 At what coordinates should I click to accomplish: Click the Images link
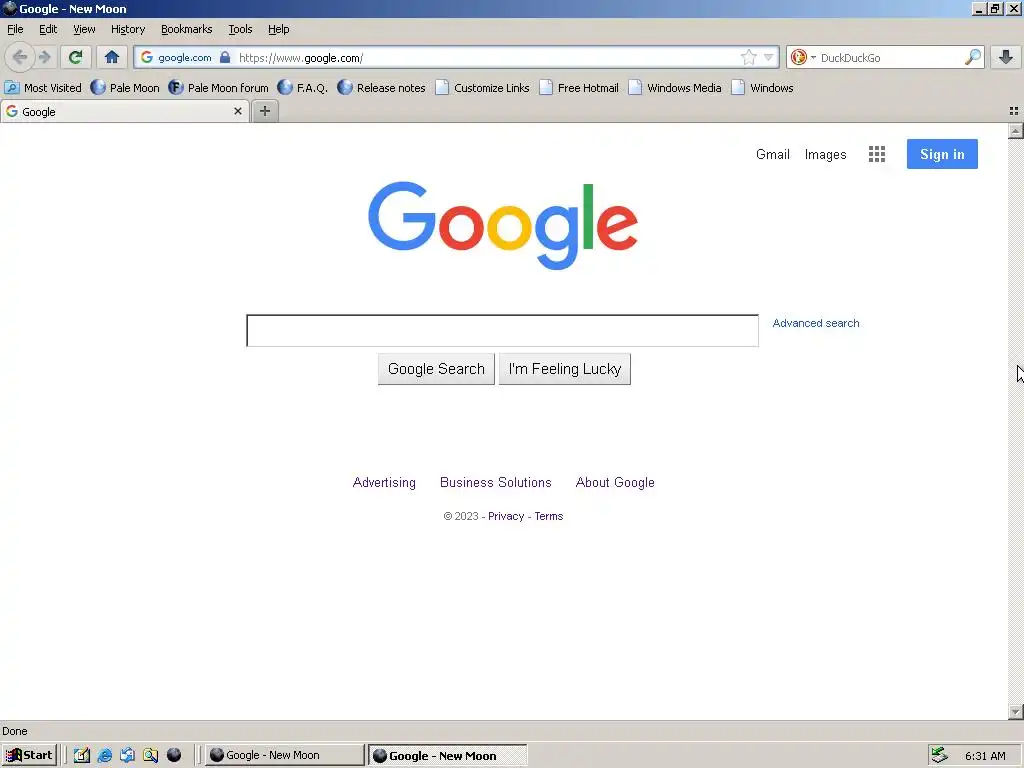825,154
